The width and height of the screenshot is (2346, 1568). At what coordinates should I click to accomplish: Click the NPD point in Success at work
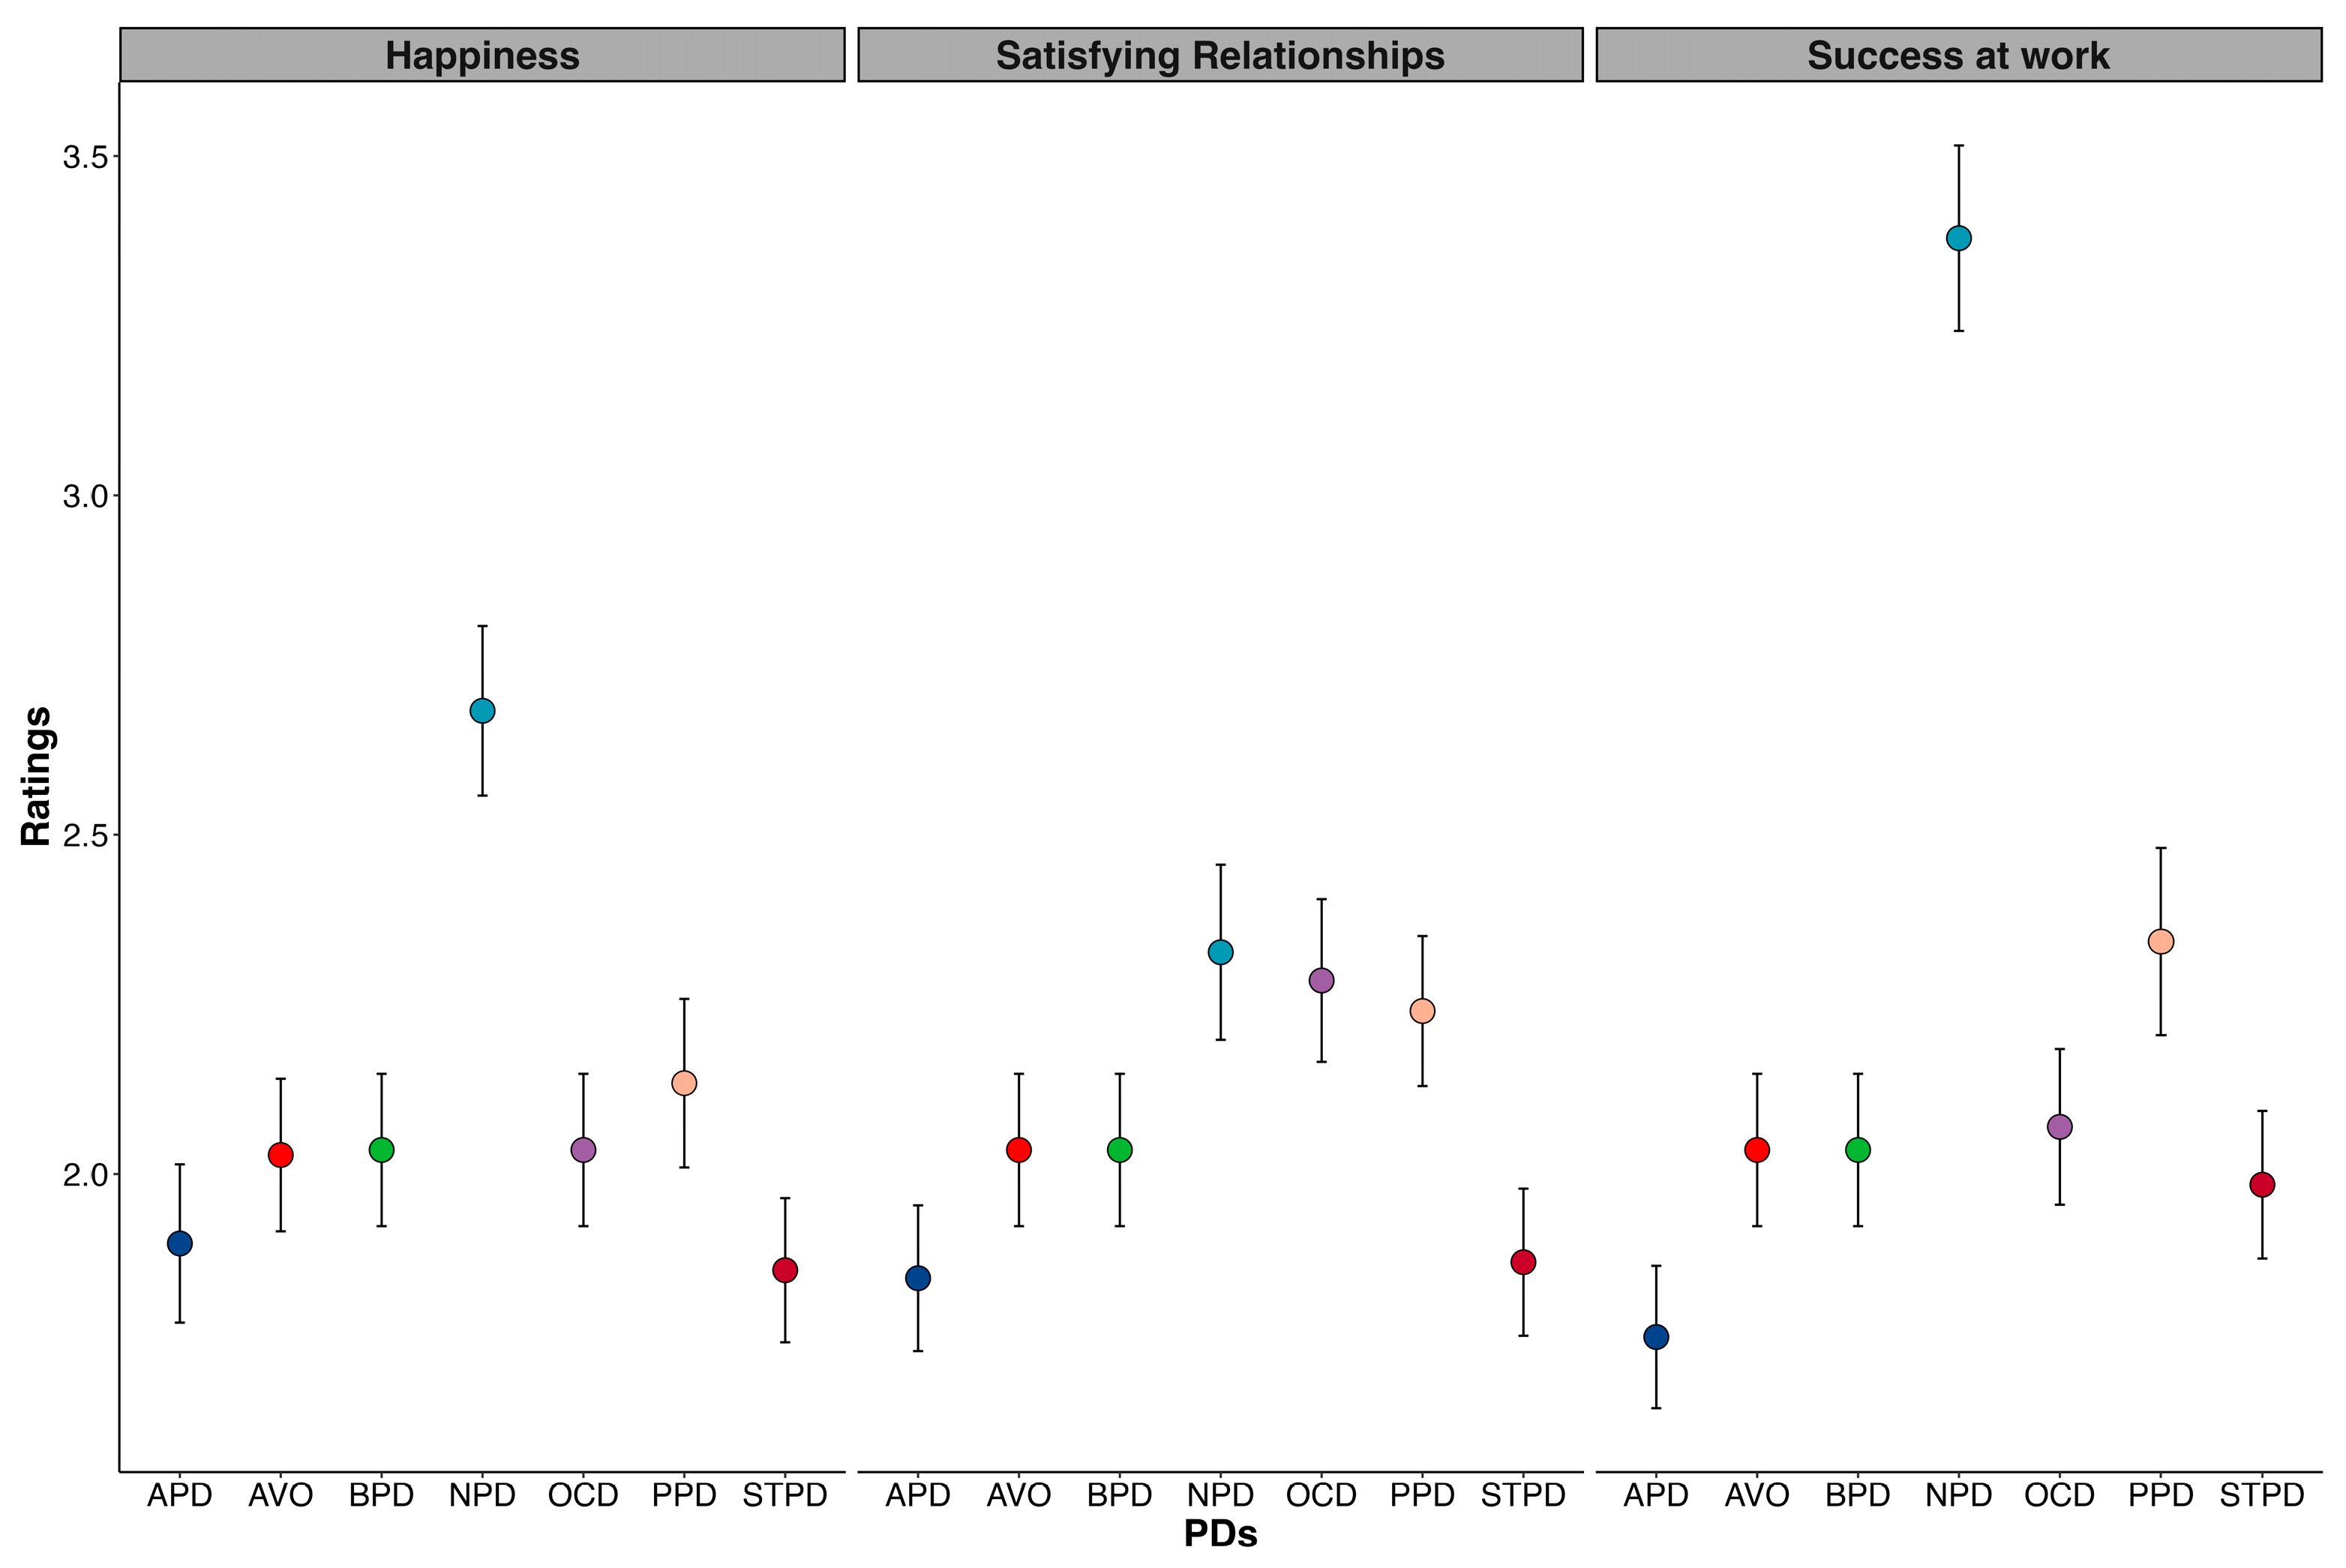pos(1958,238)
